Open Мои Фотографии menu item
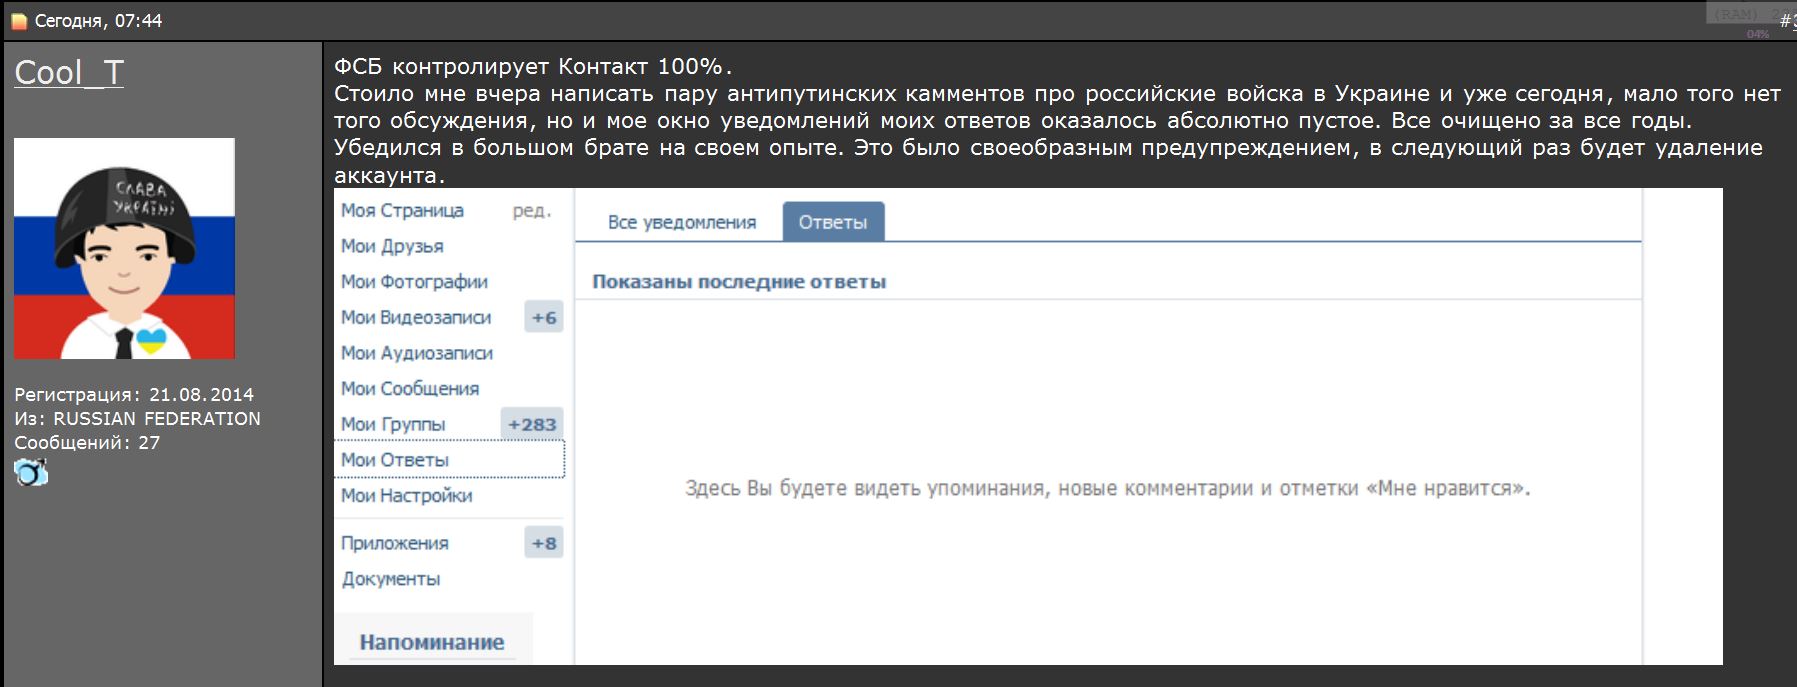 [414, 282]
